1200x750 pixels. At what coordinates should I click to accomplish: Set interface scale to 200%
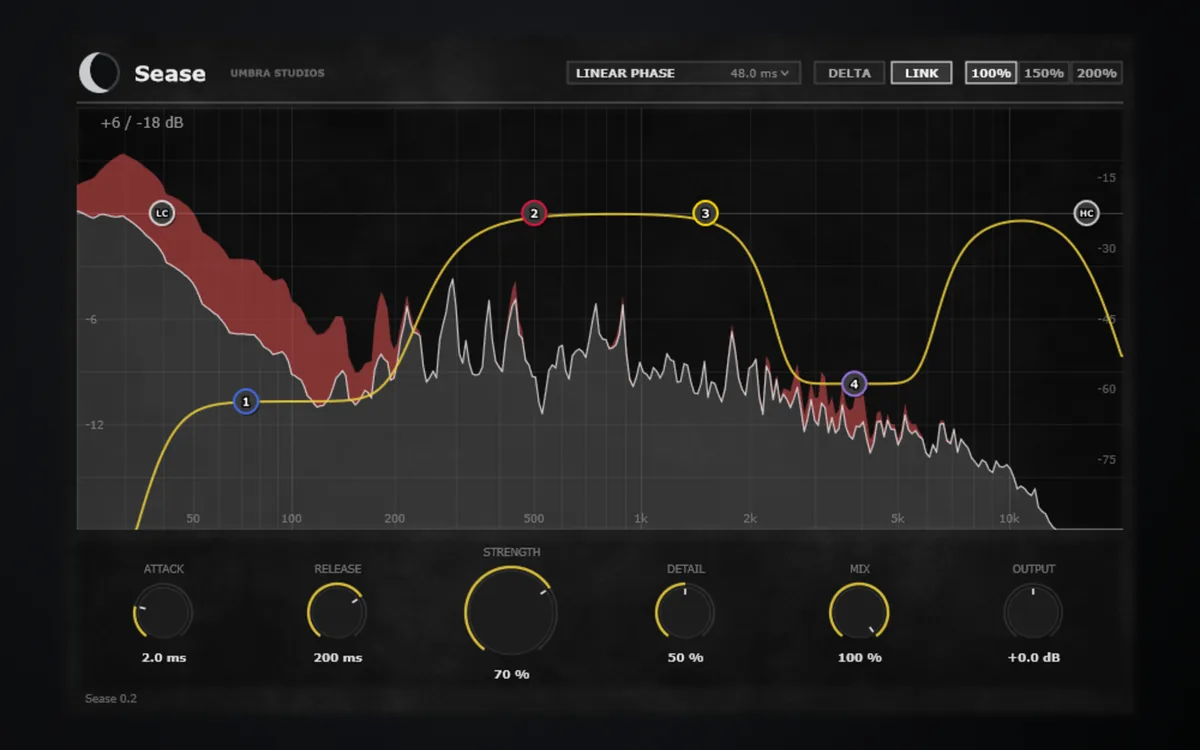pos(1097,73)
